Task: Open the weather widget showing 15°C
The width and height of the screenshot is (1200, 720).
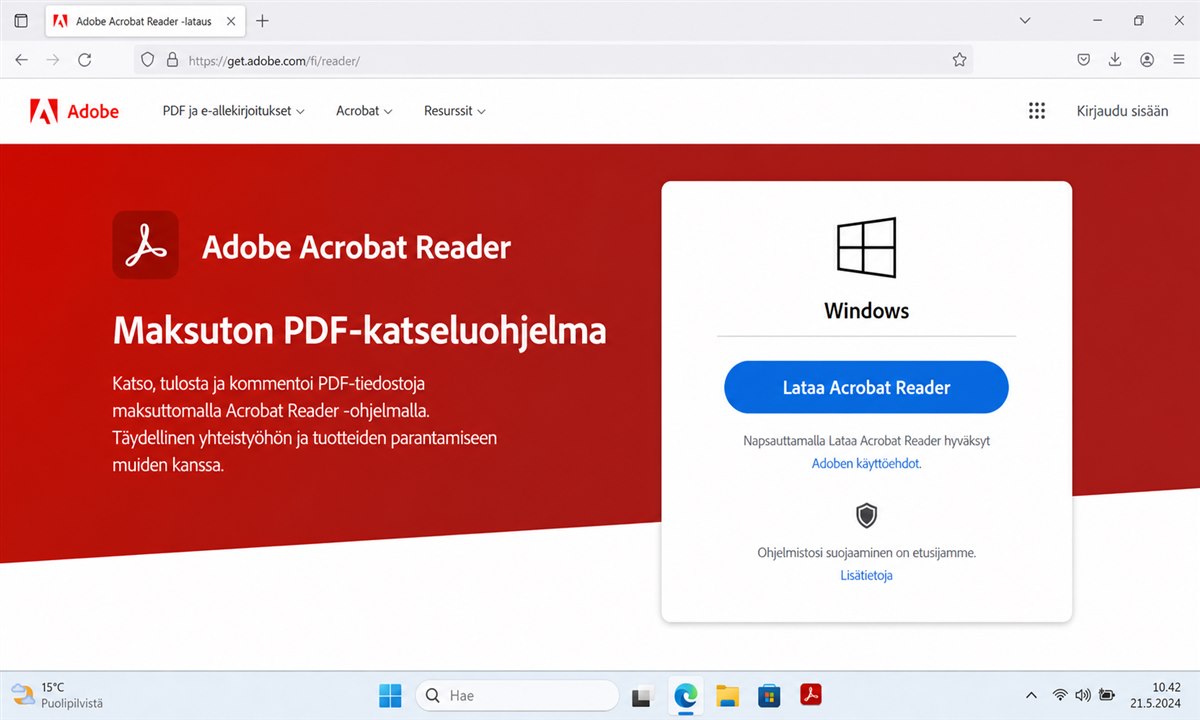Action: pos(57,695)
